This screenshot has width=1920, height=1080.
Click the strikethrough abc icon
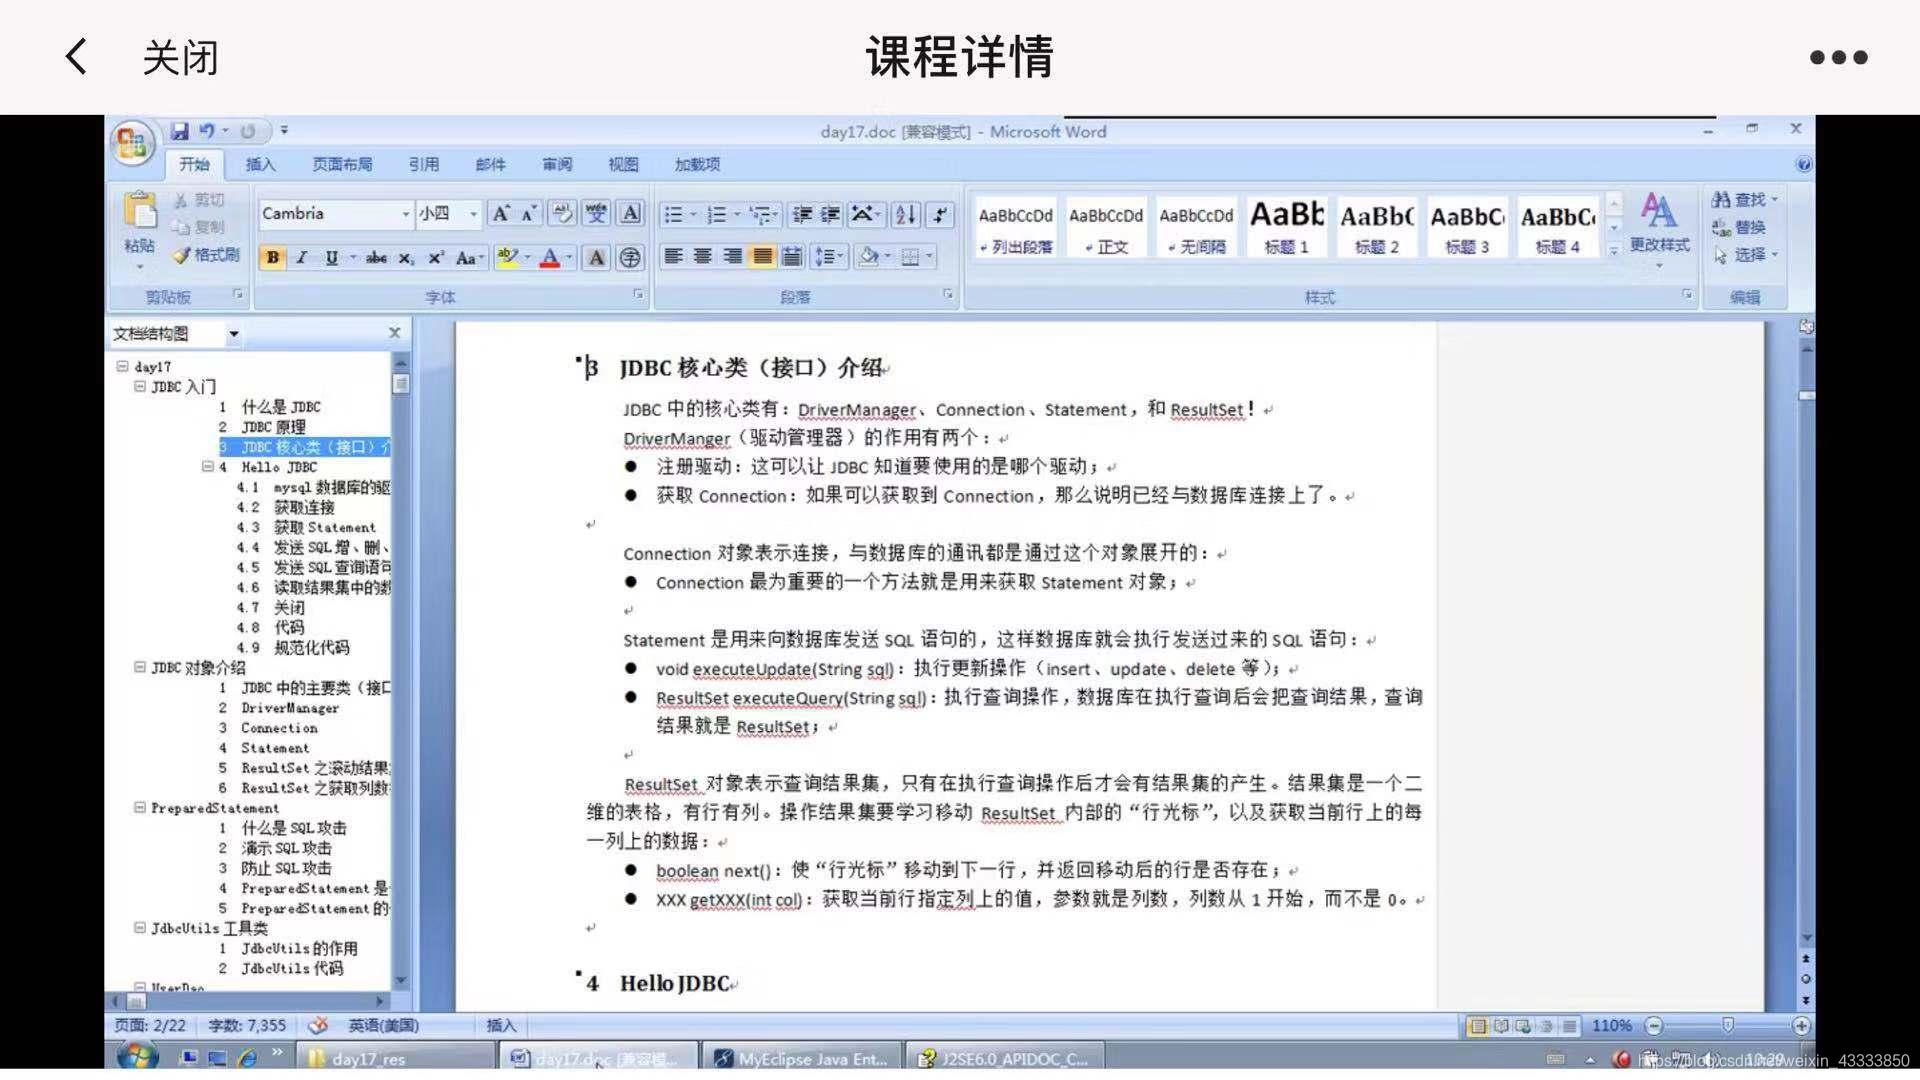point(376,258)
